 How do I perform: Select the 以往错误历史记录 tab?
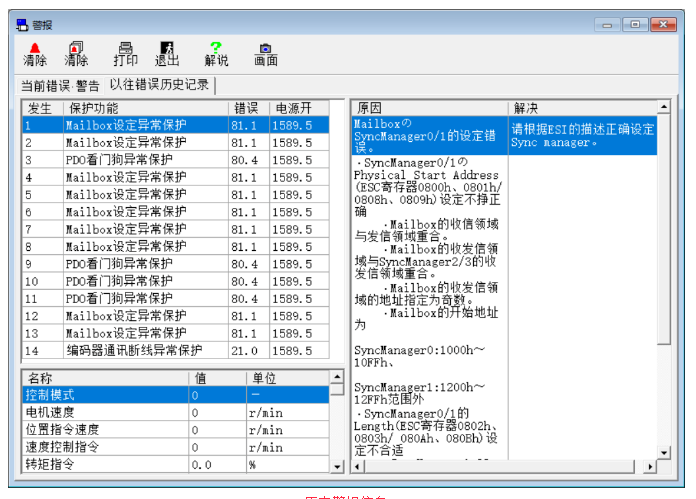point(159,84)
